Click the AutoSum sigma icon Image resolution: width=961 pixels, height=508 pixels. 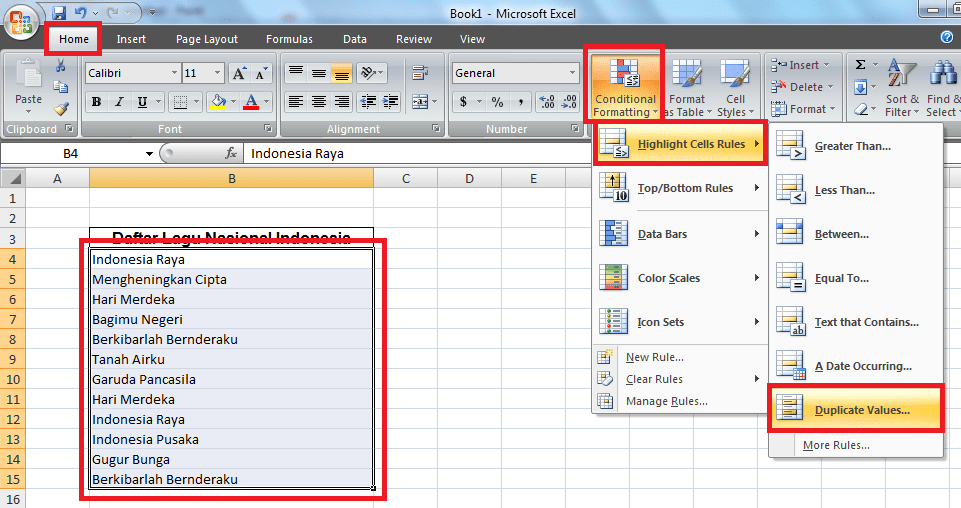[x=860, y=65]
